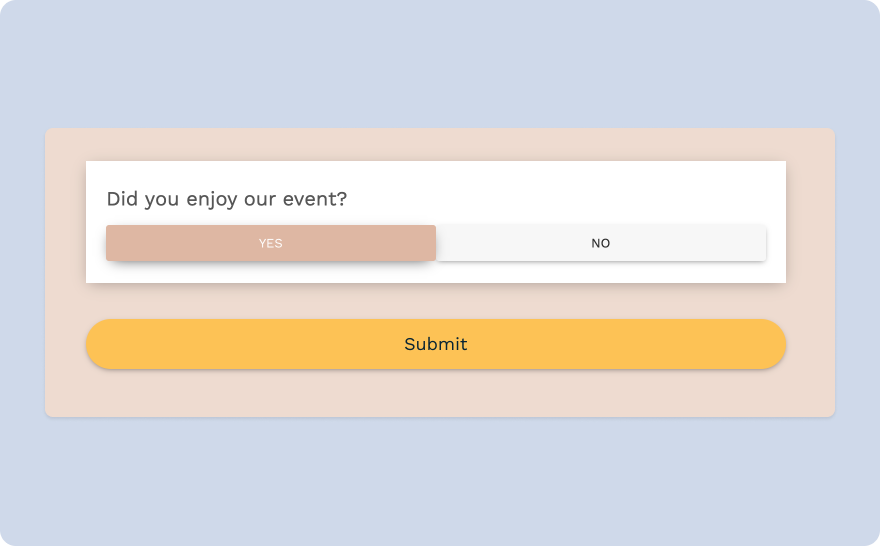Tap the light gray NO segment
The width and height of the screenshot is (880, 546).
601,243
